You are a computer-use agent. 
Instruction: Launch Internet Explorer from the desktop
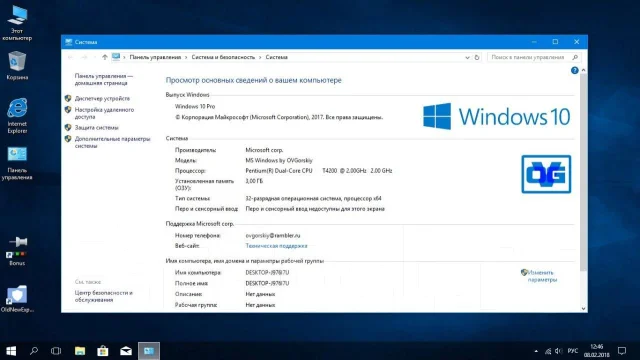[17, 116]
